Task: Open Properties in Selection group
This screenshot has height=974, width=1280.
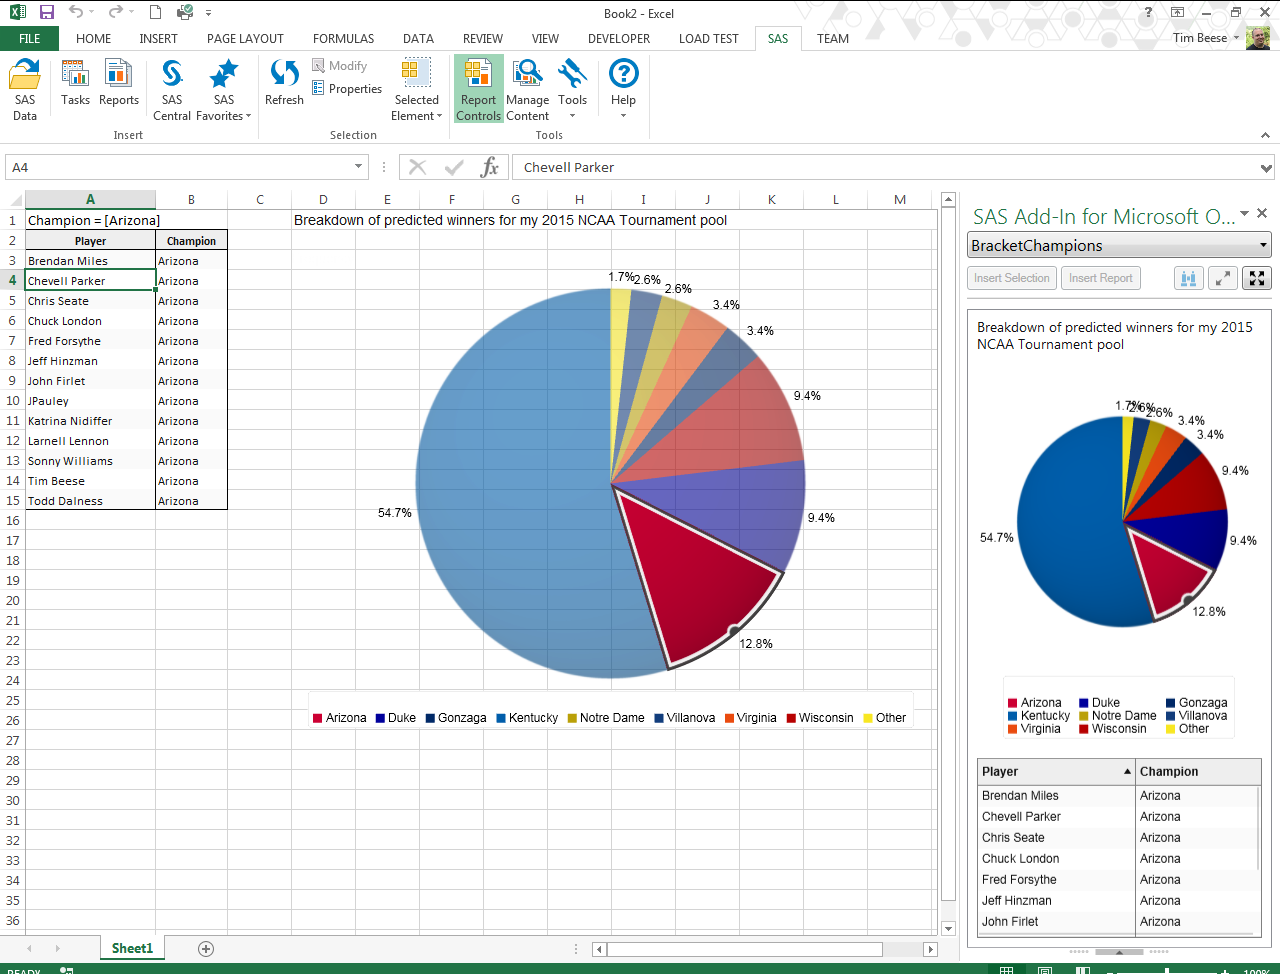Action: [347, 89]
